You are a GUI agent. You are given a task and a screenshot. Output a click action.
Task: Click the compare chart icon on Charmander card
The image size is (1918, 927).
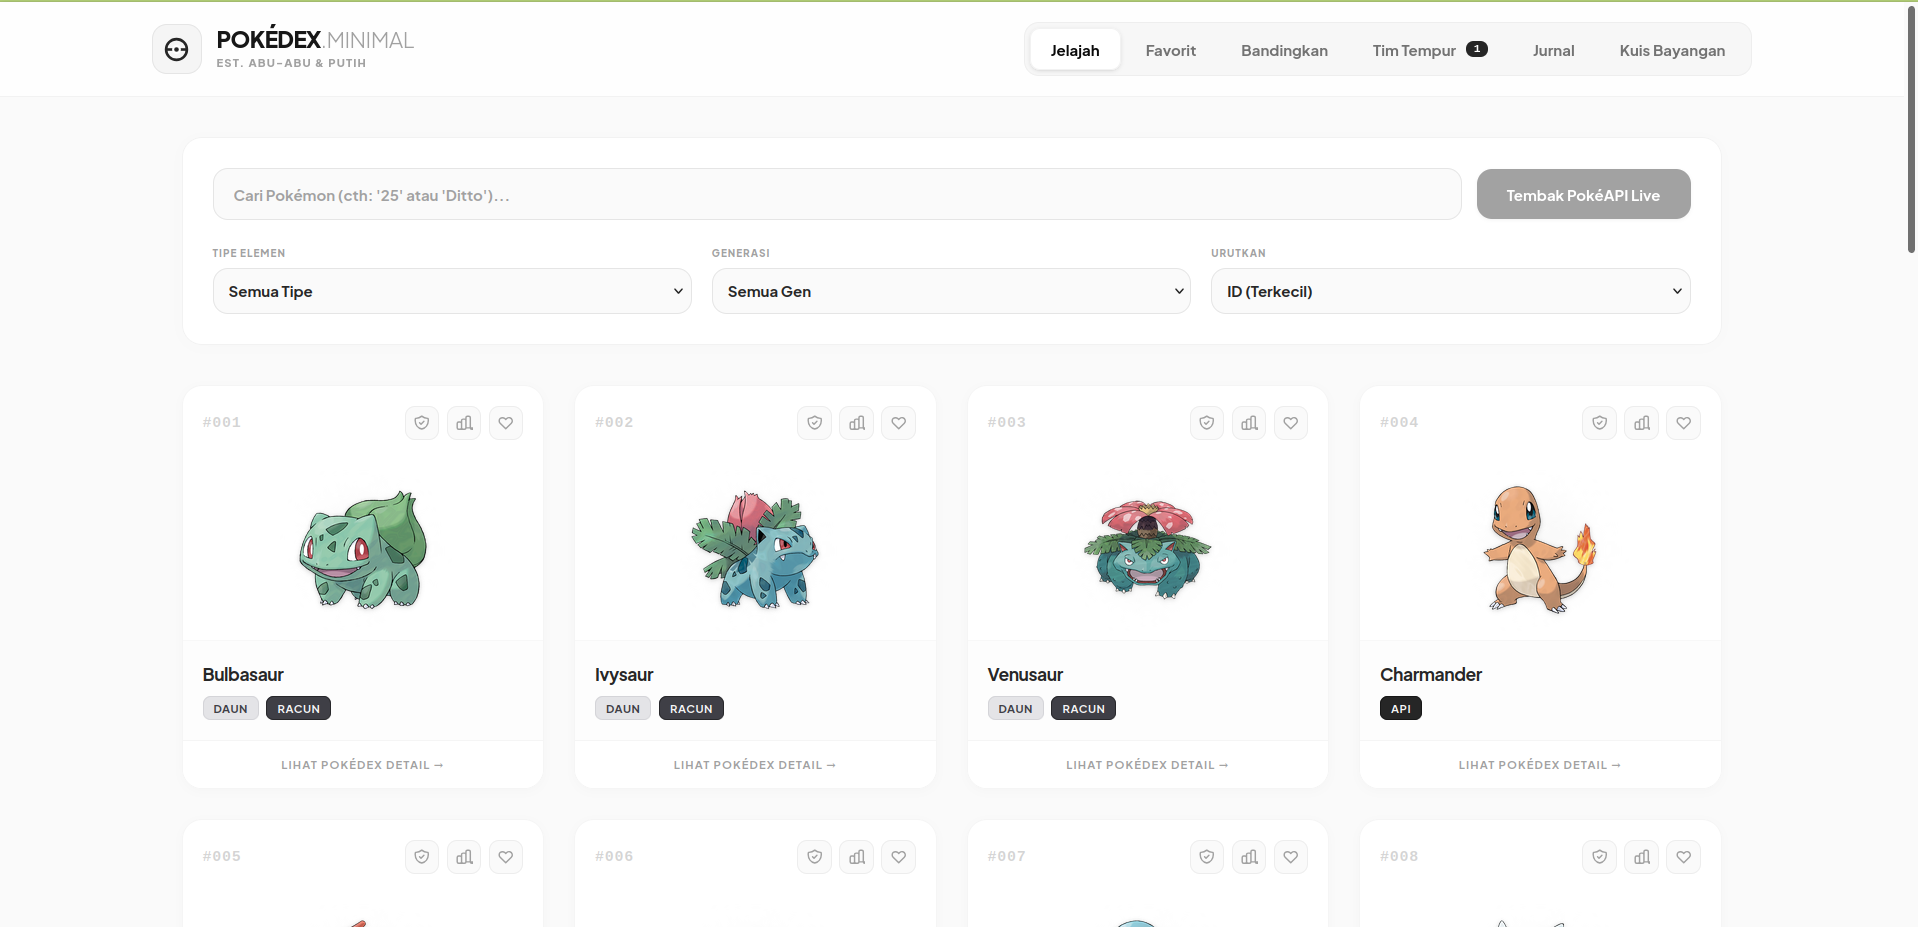[1642, 423]
